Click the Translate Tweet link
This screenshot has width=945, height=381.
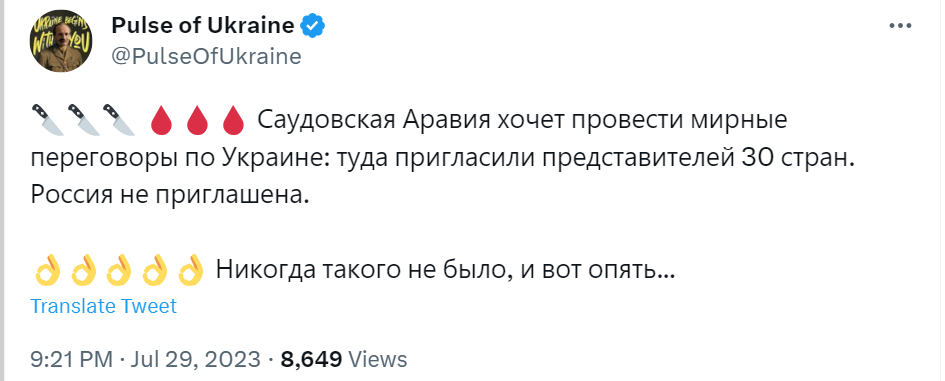(104, 306)
